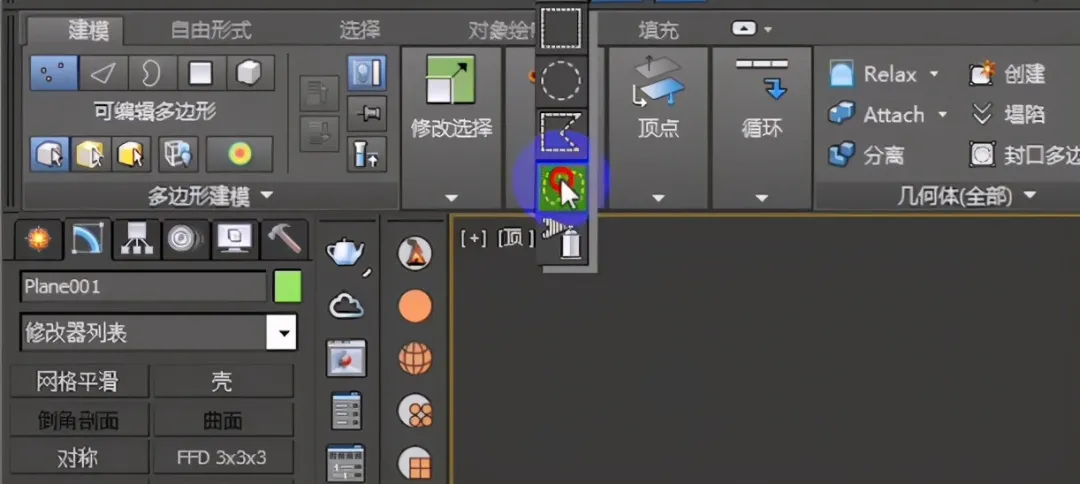The height and width of the screenshot is (484, 1080).
Task: Open Modify command panel tab
Action: pyautogui.click(x=87, y=239)
